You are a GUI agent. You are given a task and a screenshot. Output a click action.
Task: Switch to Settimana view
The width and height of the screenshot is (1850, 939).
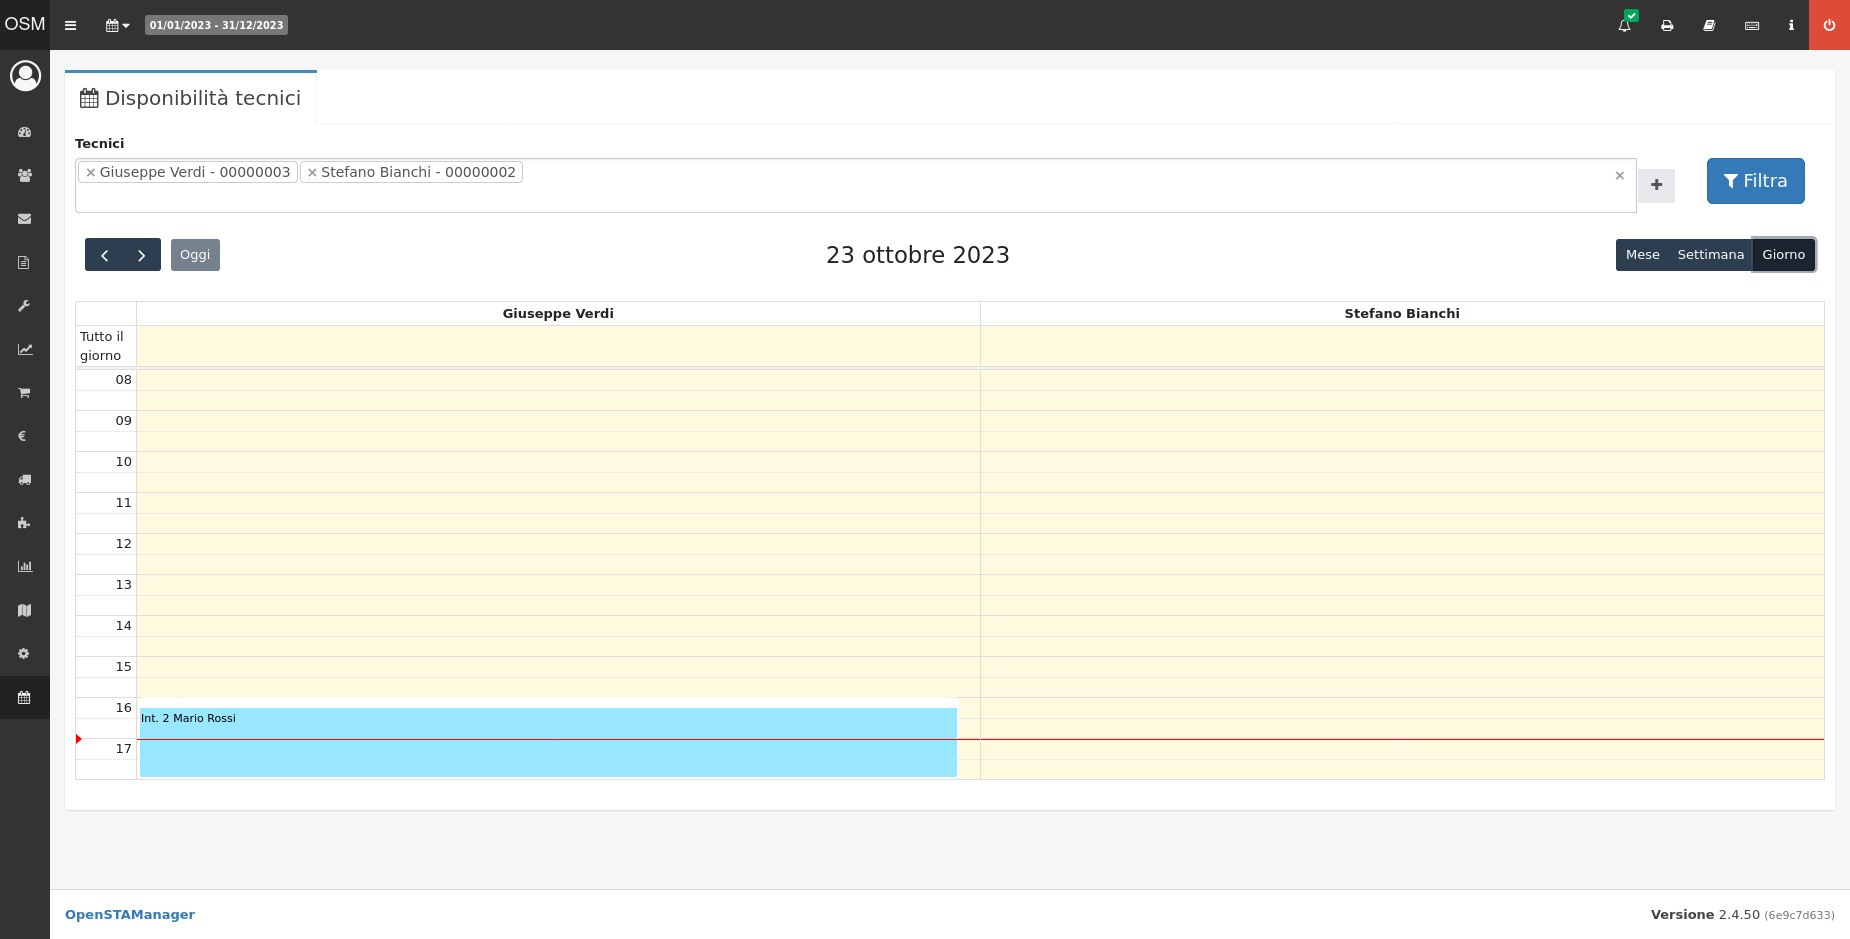[x=1710, y=255]
